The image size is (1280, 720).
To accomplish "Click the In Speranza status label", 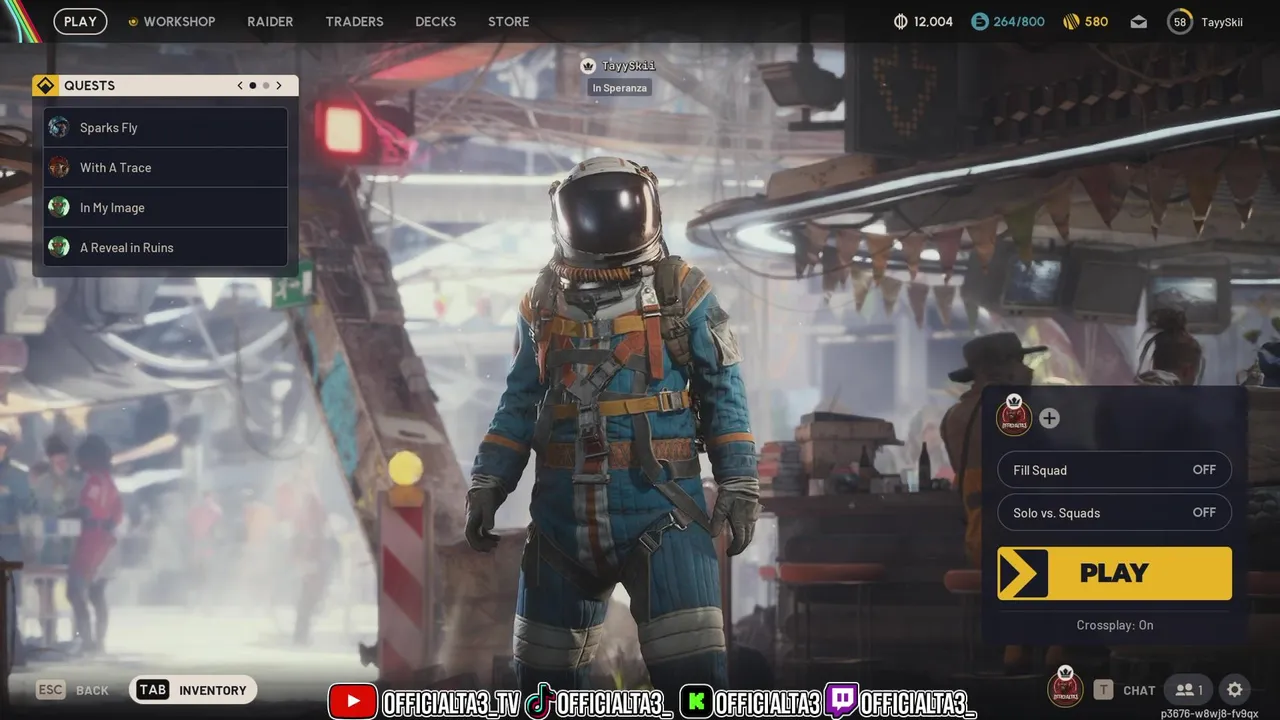I will click(620, 88).
